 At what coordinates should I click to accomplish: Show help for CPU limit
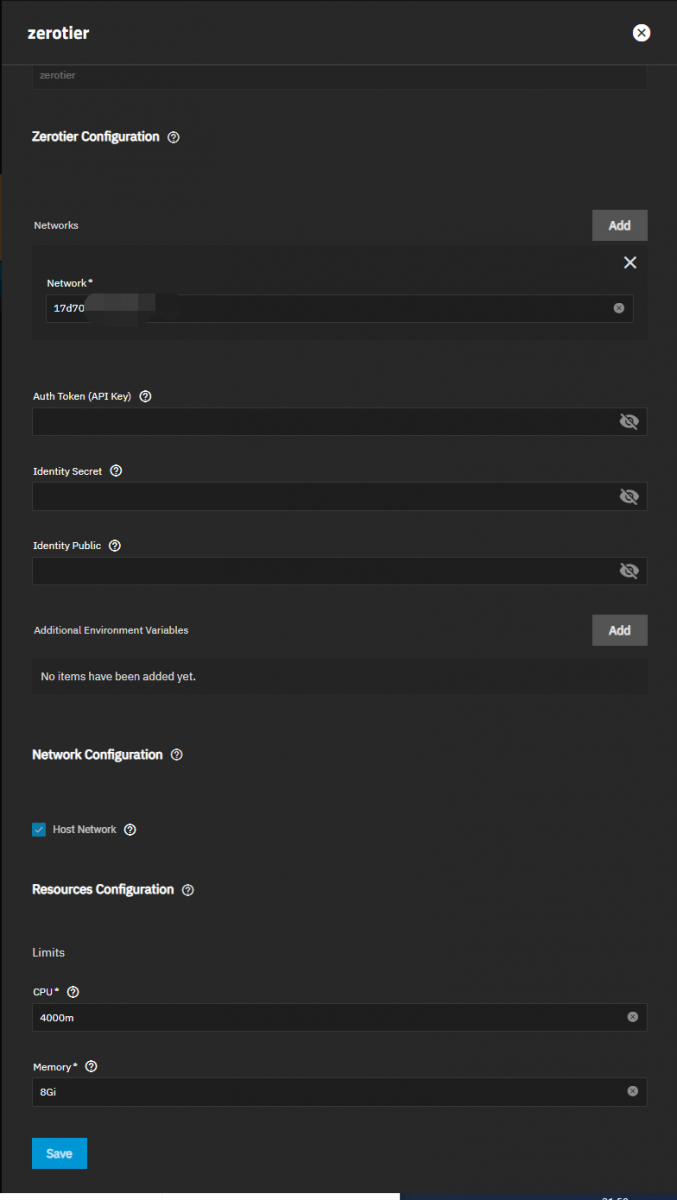73,992
